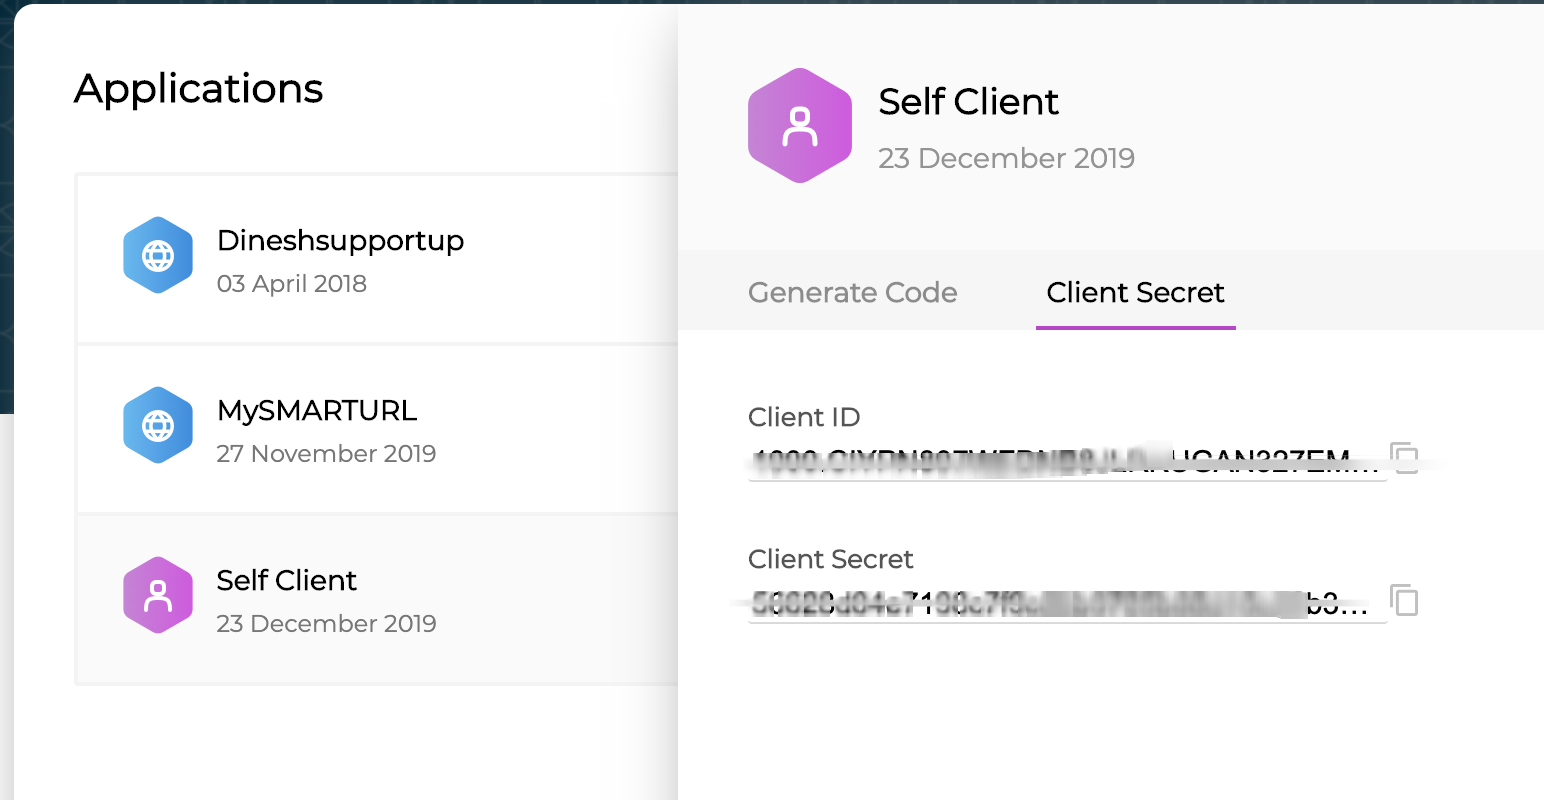Switch to the Generate Code tab

853,292
